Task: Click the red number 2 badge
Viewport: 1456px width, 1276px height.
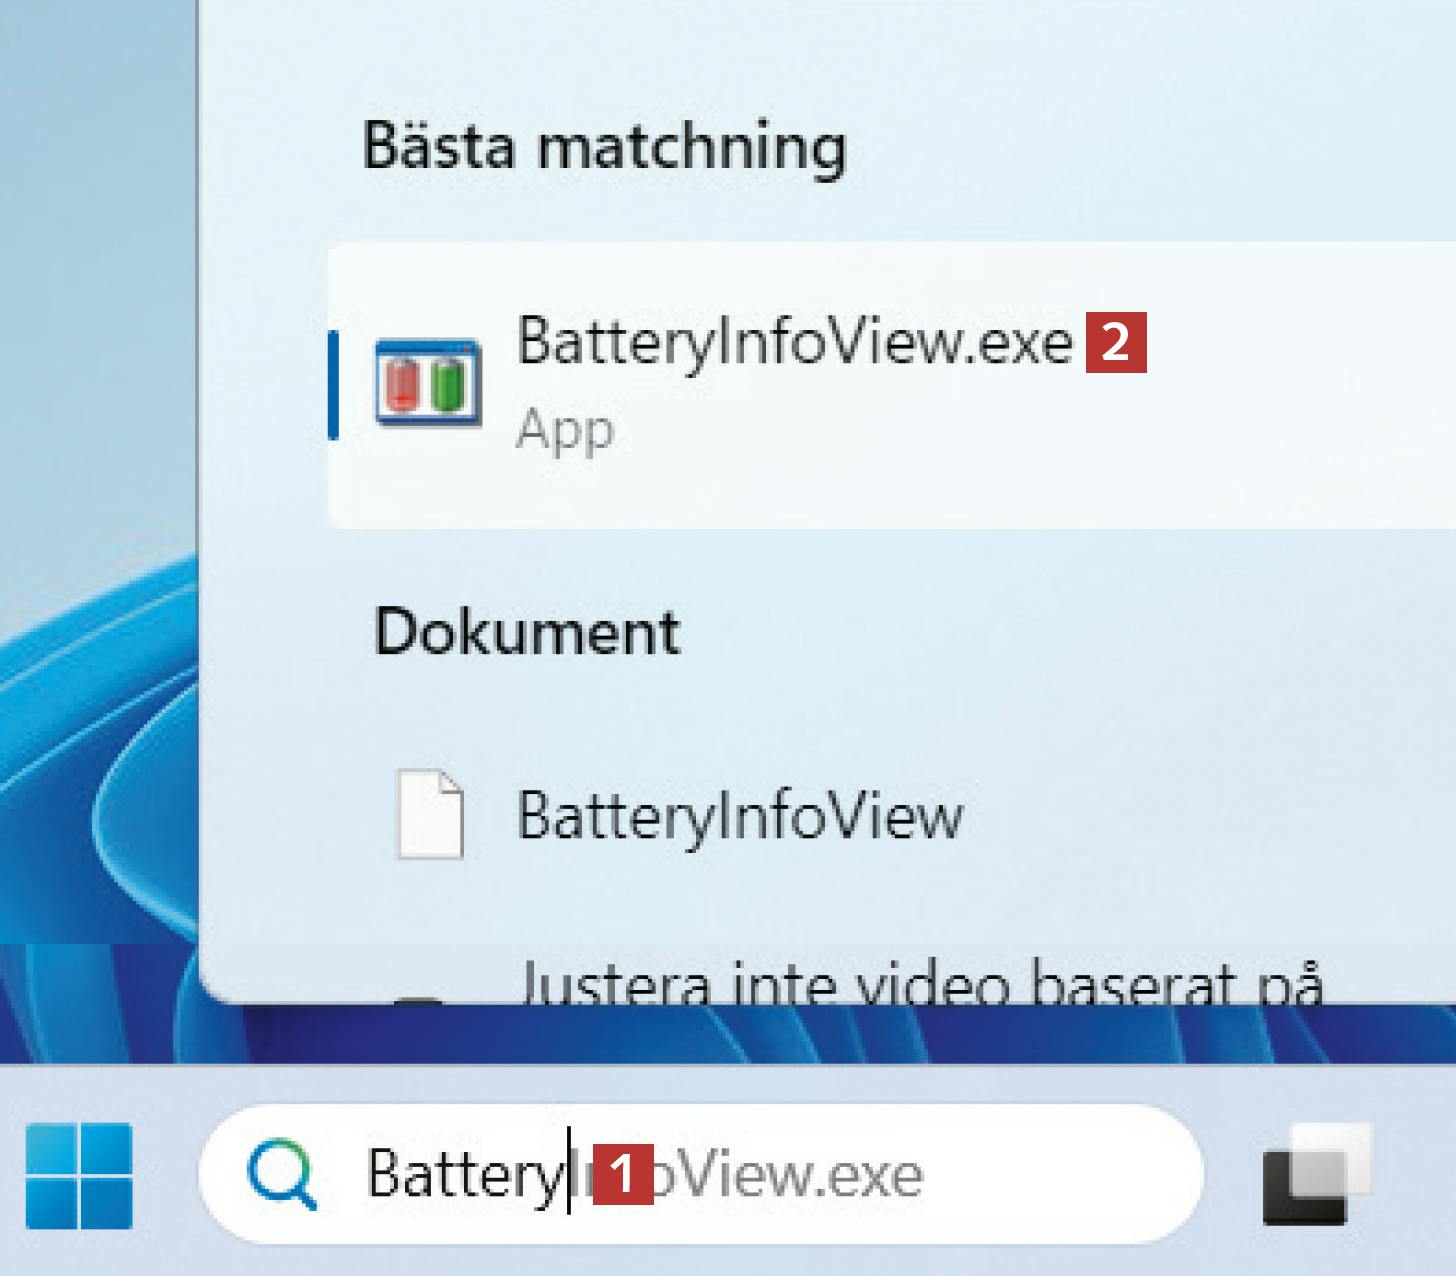Action: (x=1116, y=342)
